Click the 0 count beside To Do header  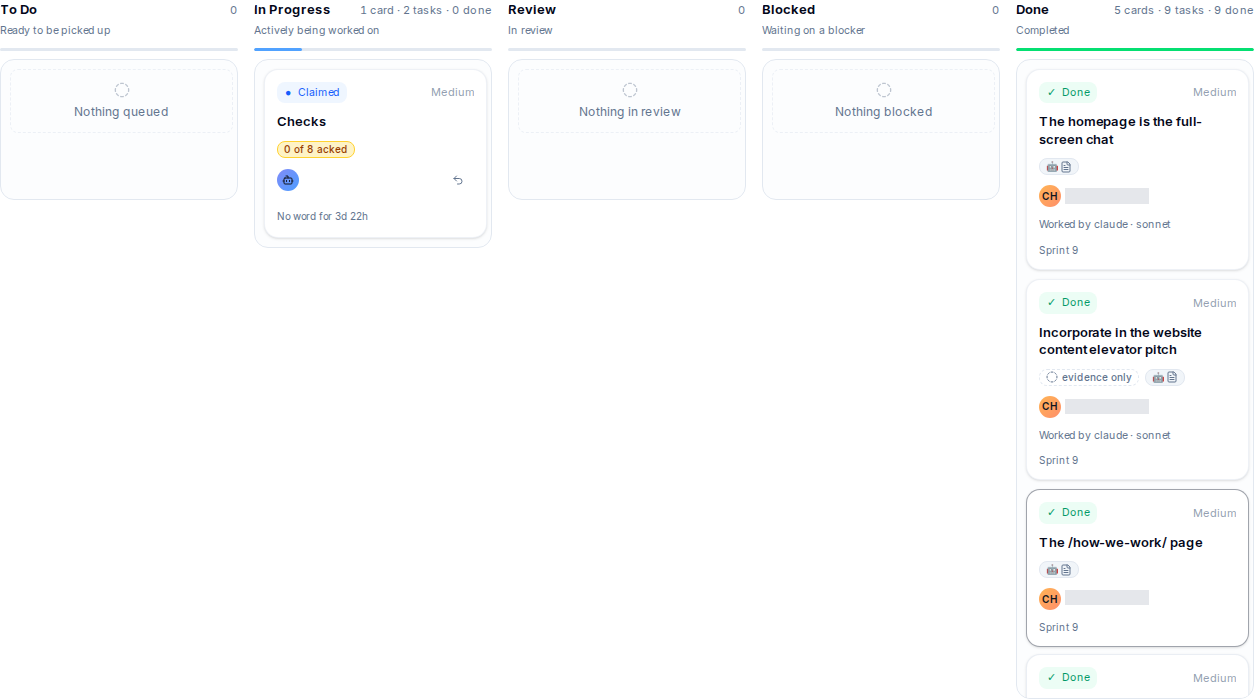pyautogui.click(x=234, y=10)
